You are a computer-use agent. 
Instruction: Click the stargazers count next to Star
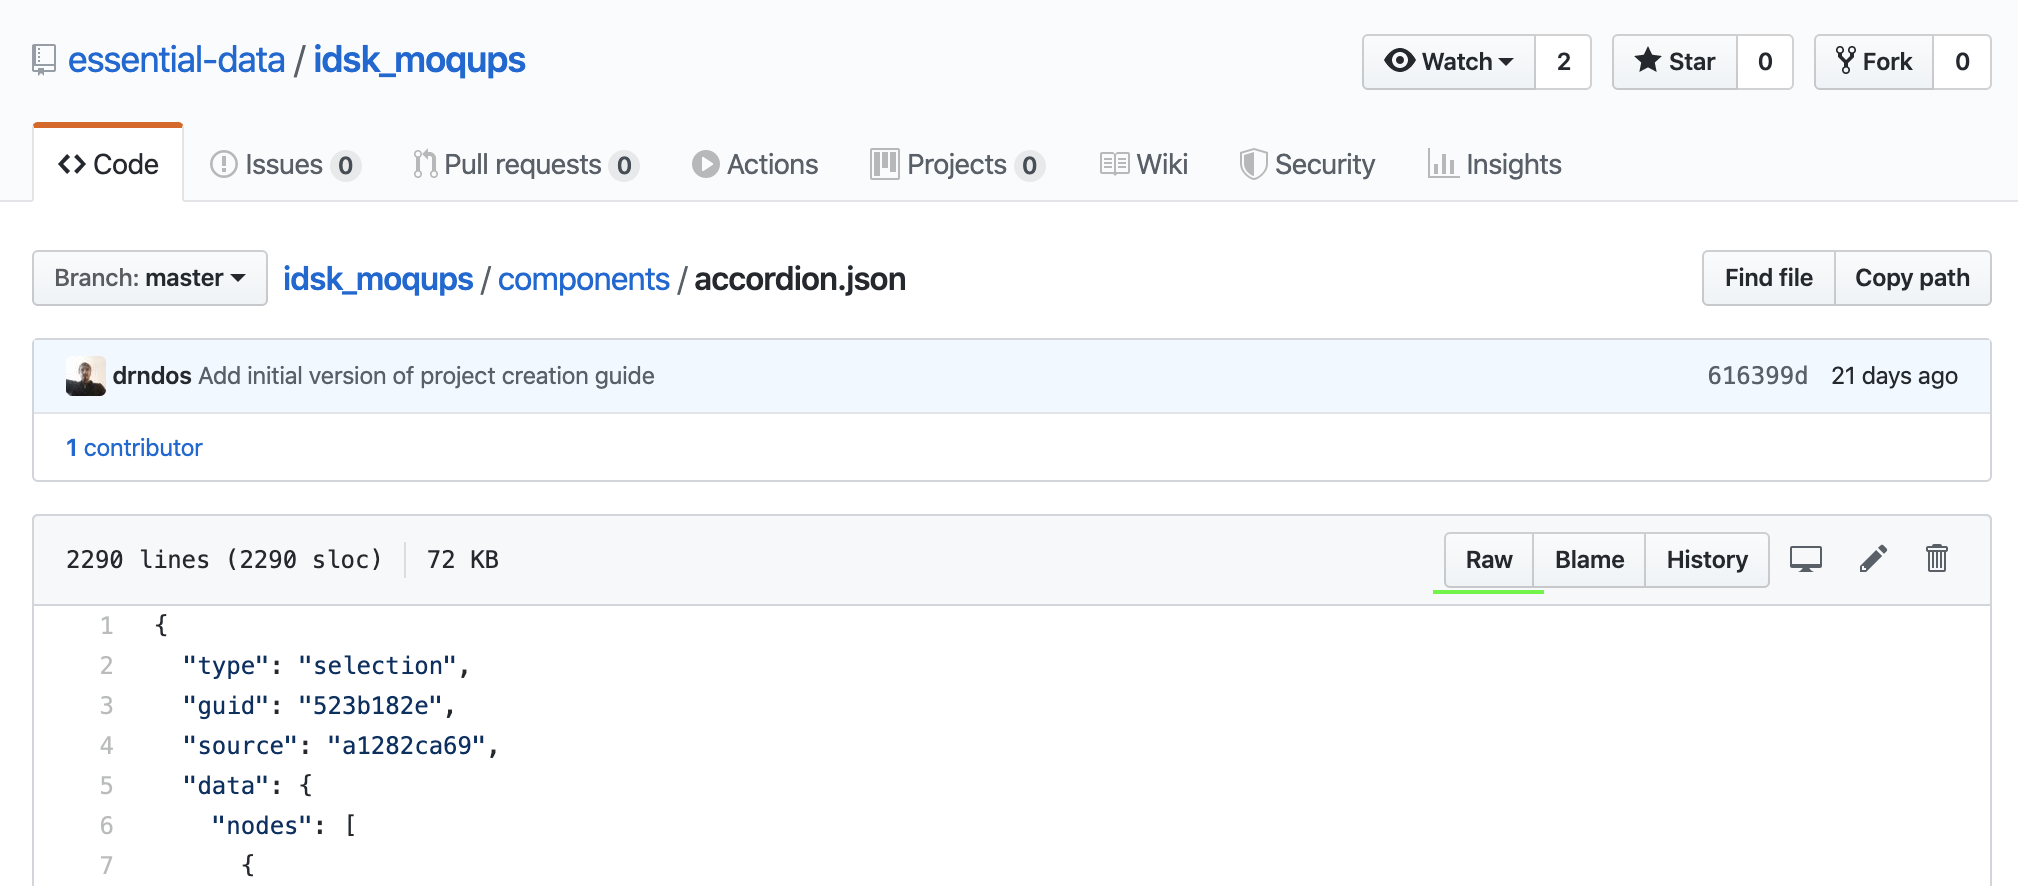[1765, 62]
